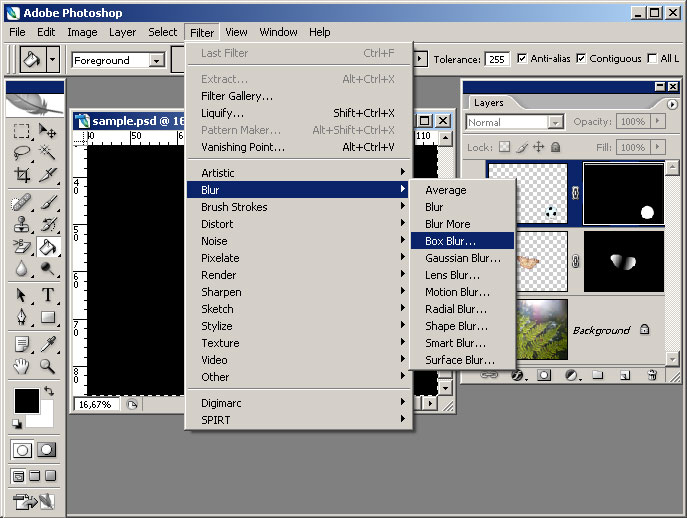Screen dimensions: 687x518
Task: Select the Notes tool
Action: pos(21,344)
